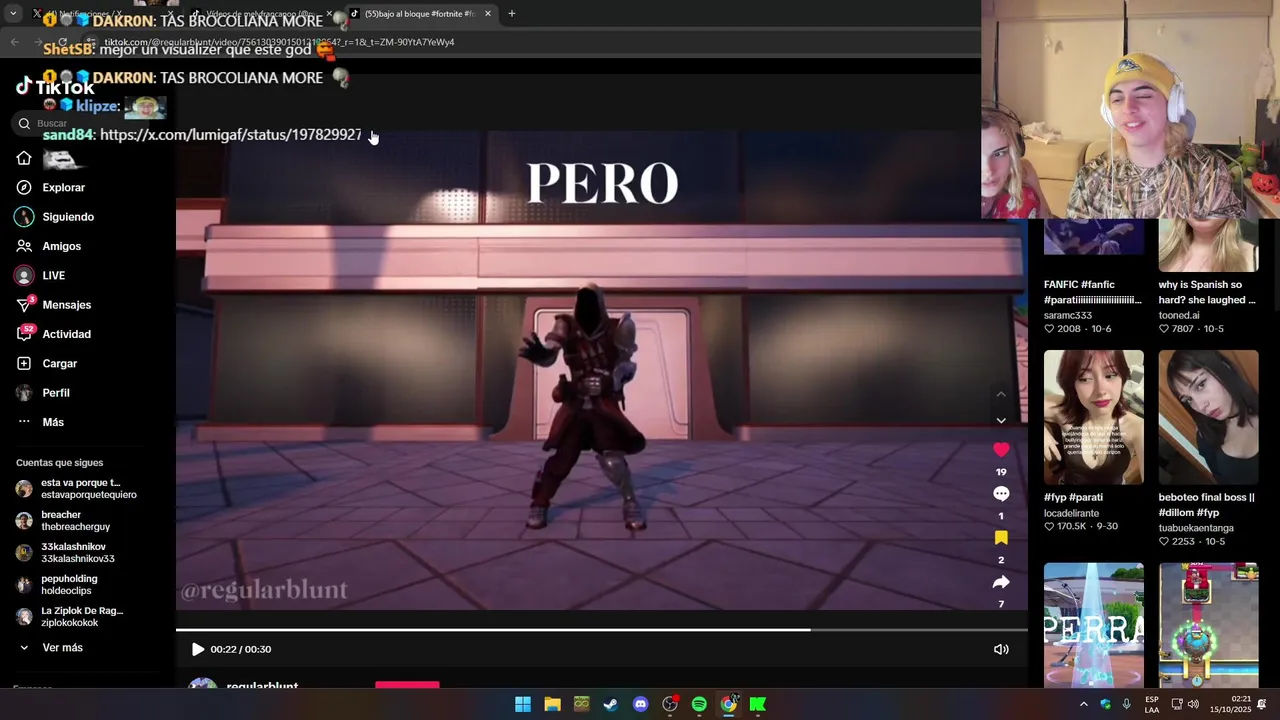Open the tab search dropdown
The image size is (1280, 720).
13,14
